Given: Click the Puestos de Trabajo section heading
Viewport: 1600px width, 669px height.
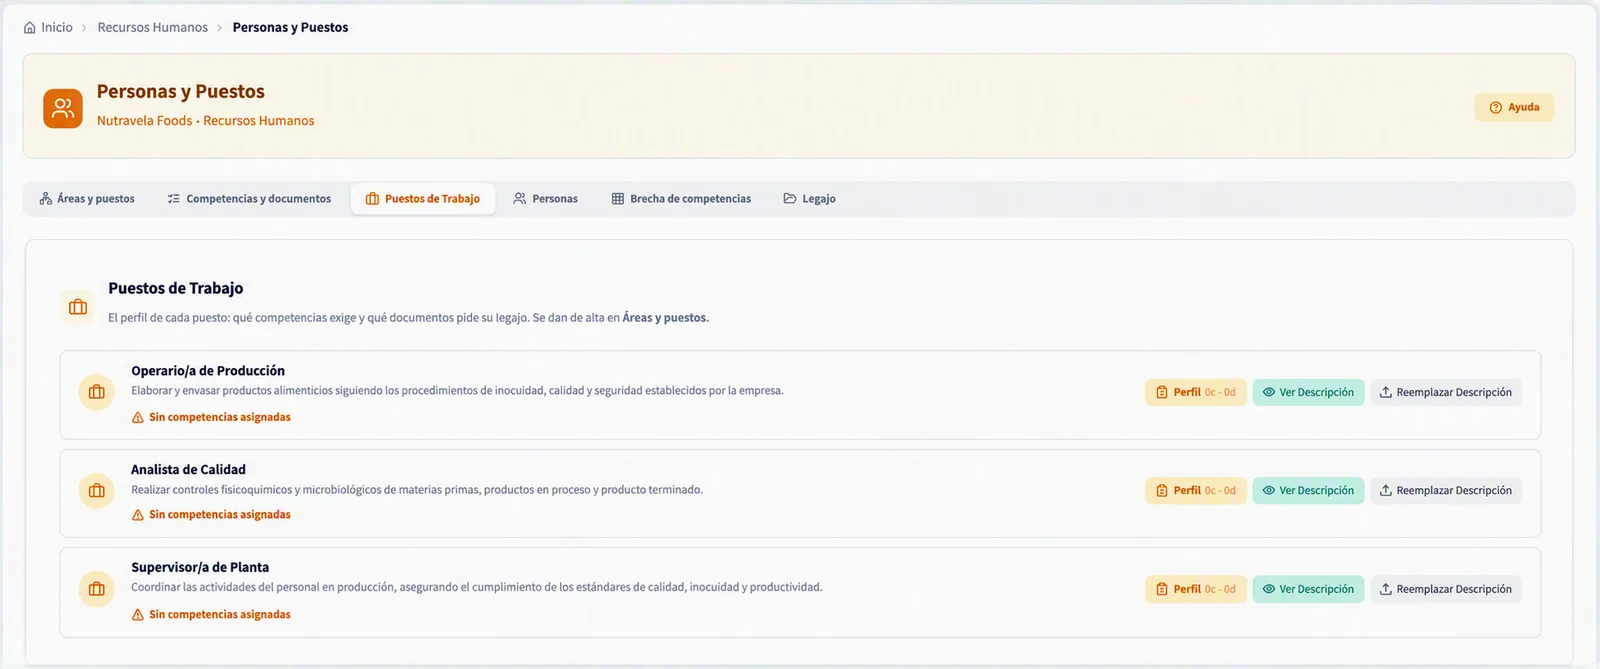Looking at the screenshot, I should tap(176, 288).
